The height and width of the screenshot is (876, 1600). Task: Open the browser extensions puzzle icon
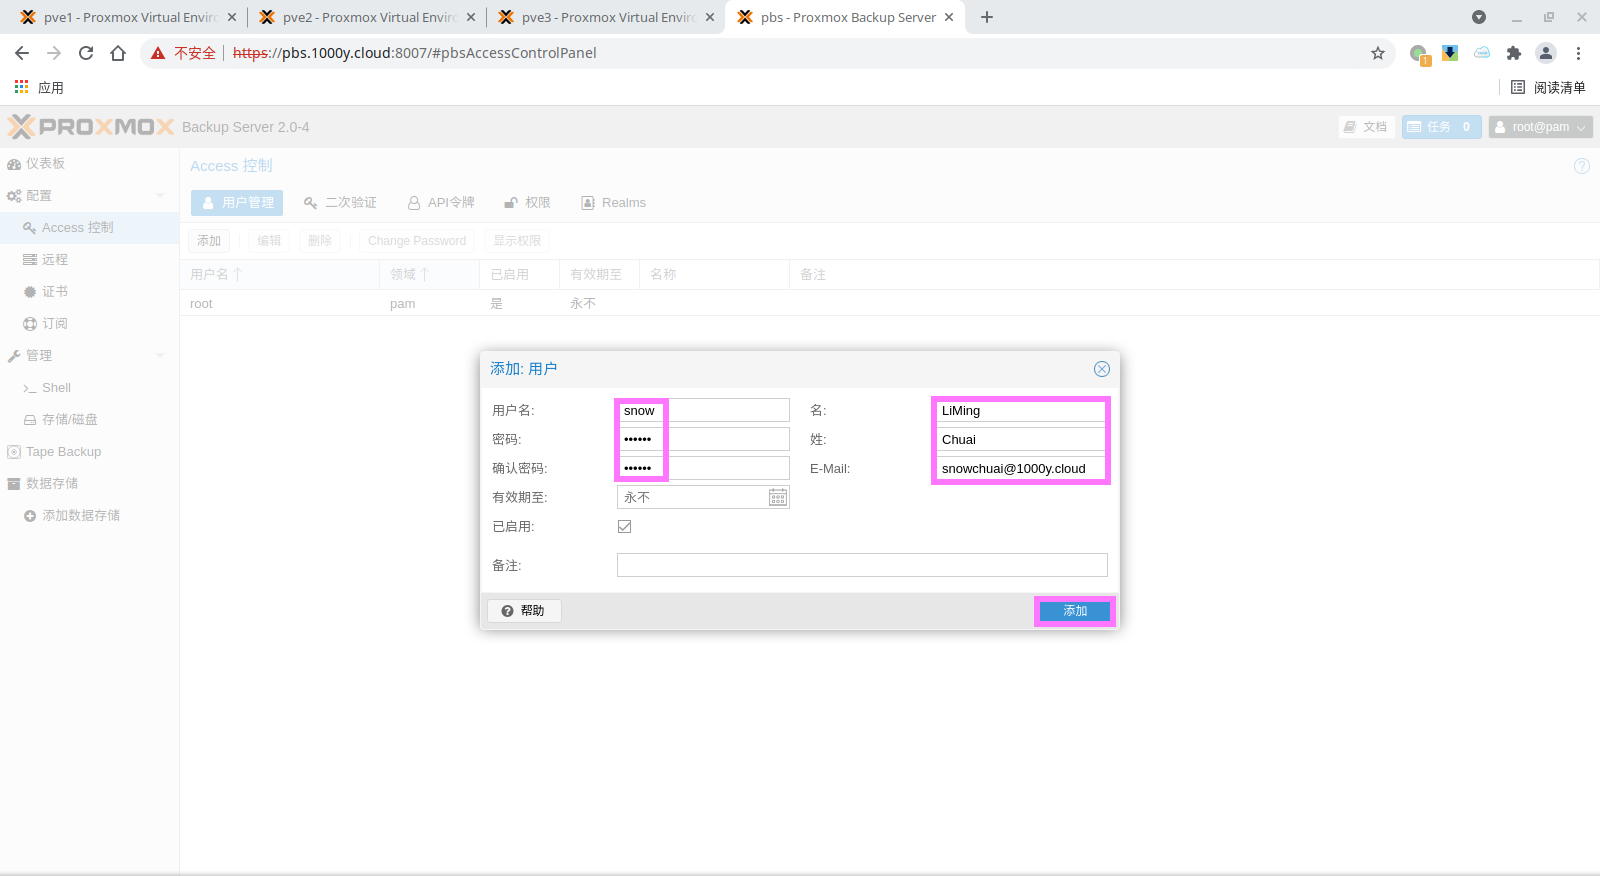tap(1513, 53)
